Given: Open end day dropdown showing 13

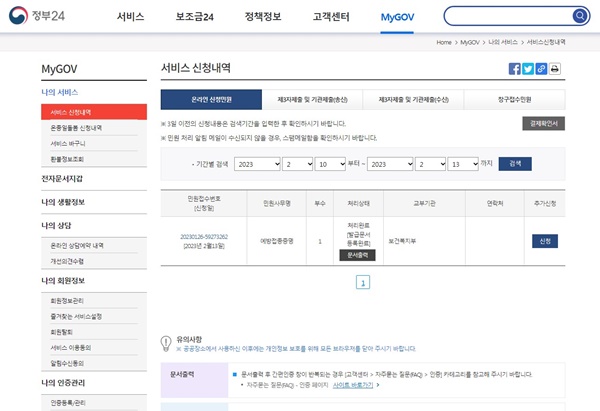Looking at the screenshot, I should (463, 164).
